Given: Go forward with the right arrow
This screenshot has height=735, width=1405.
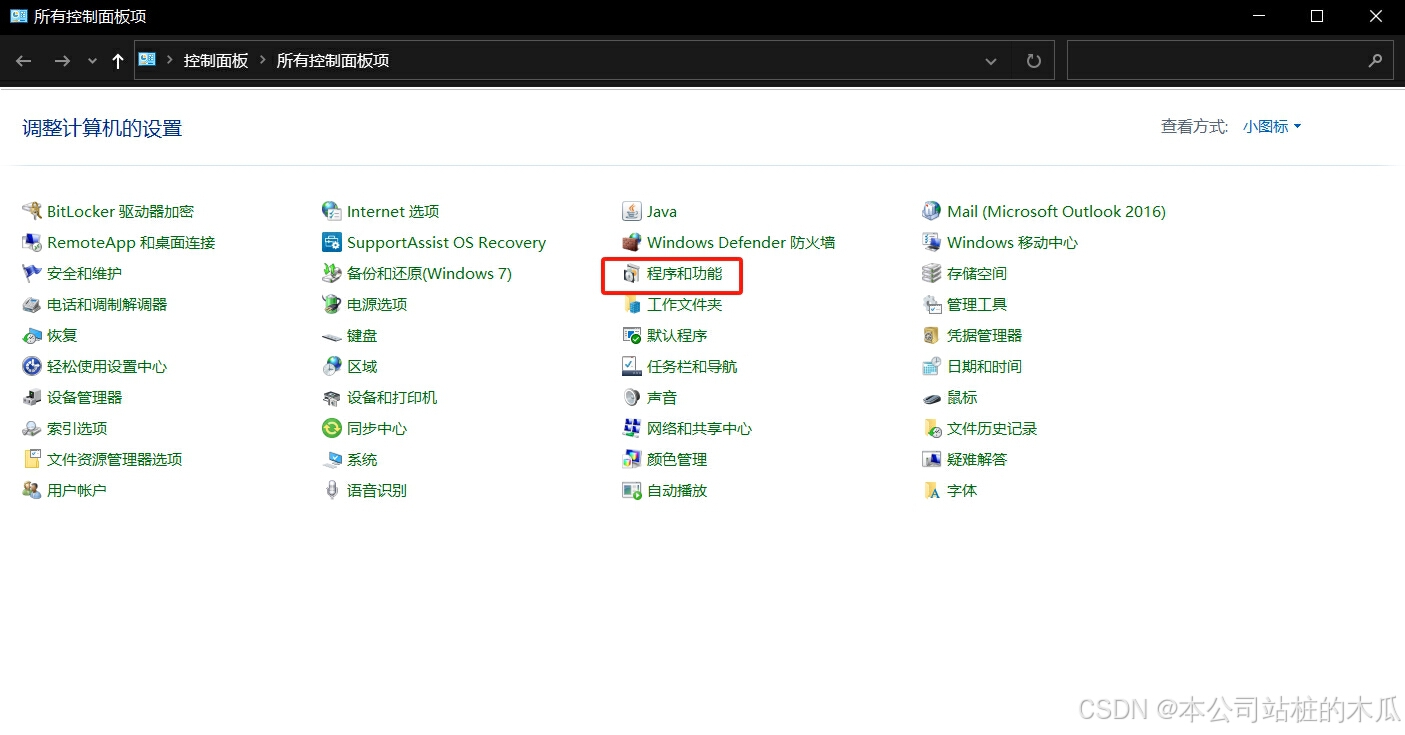Looking at the screenshot, I should pyautogui.click(x=62, y=61).
